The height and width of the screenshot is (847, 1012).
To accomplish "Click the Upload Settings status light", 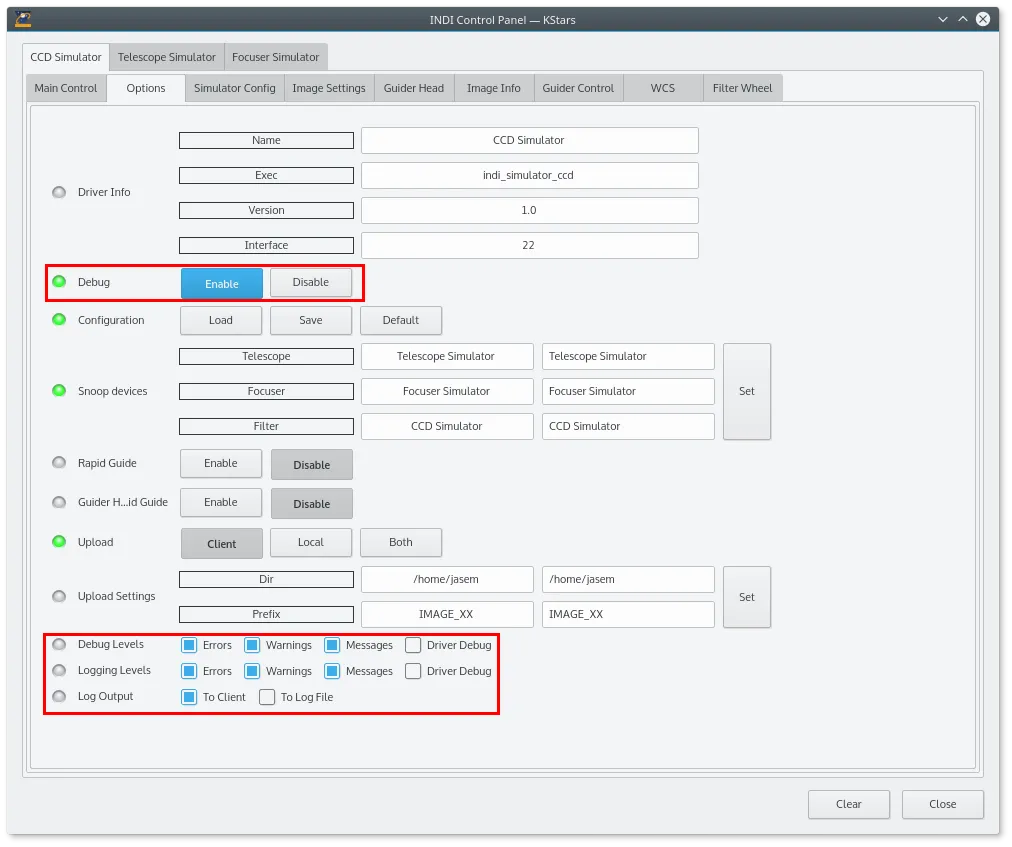I will pos(59,596).
